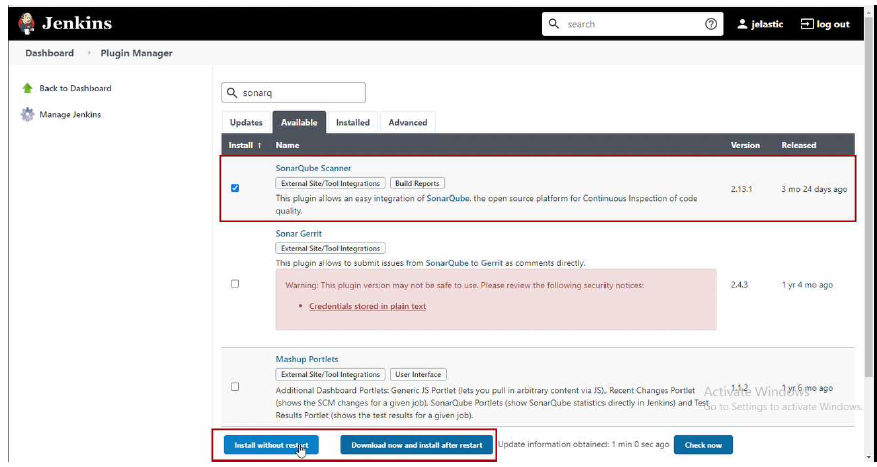Click the Version column header
Viewport: 877px width, 467px height.
click(x=745, y=145)
